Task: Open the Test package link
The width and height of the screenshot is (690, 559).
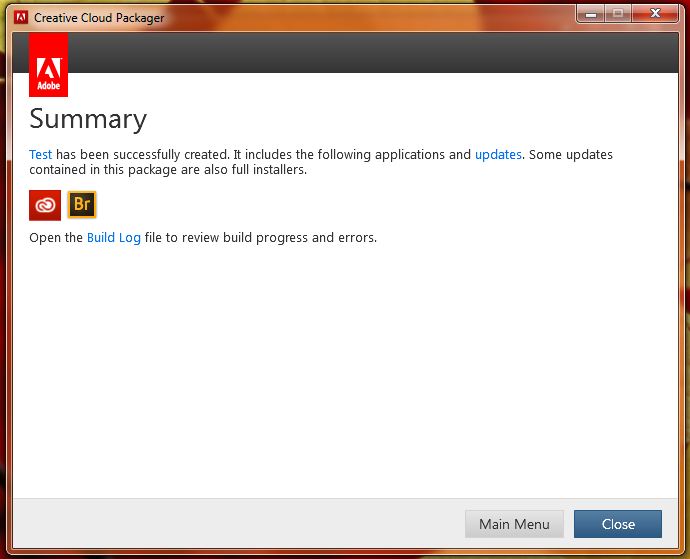Action: 40,154
